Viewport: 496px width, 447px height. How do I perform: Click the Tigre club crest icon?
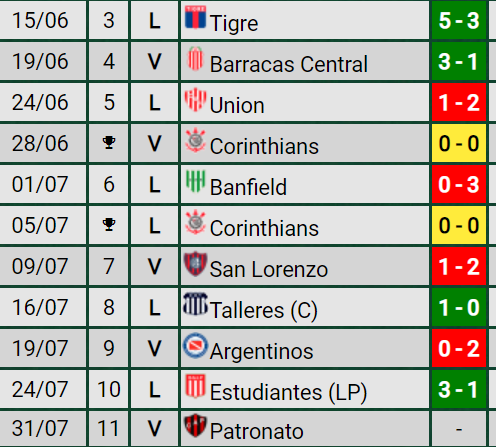pos(195,17)
